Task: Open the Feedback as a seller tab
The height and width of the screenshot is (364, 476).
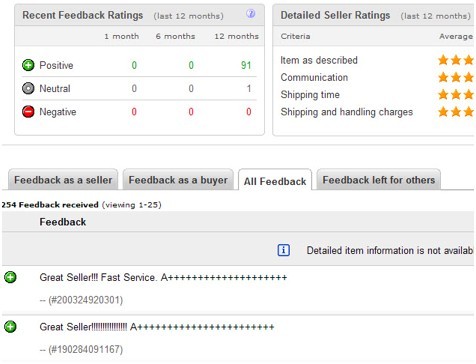Action: (x=63, y=180)
